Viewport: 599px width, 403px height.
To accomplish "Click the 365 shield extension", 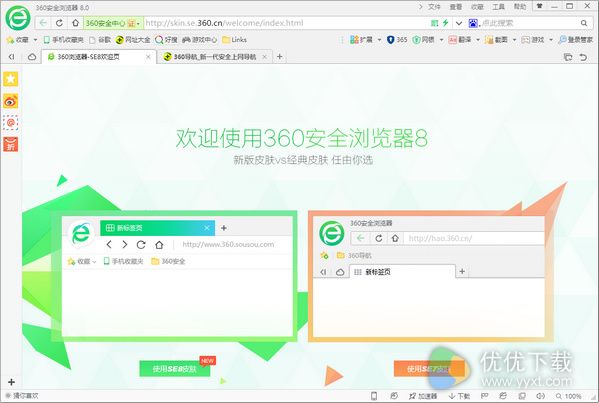I will click(397, 40).
